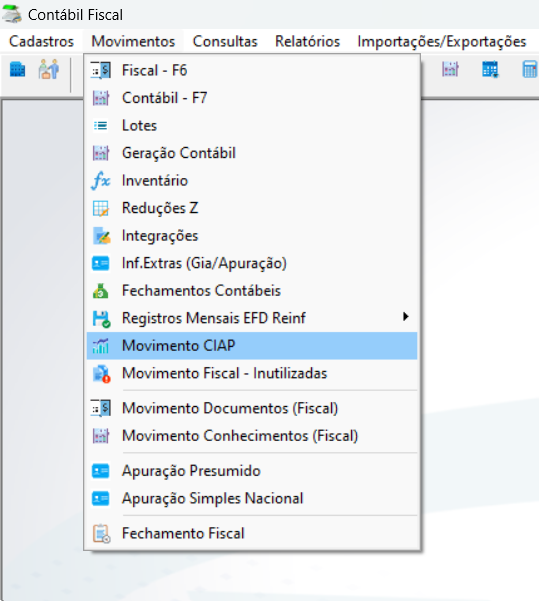Click the blue calendar toolbar icon
The width and height of the screenshot is (539, 601).
tap(490, 69)
